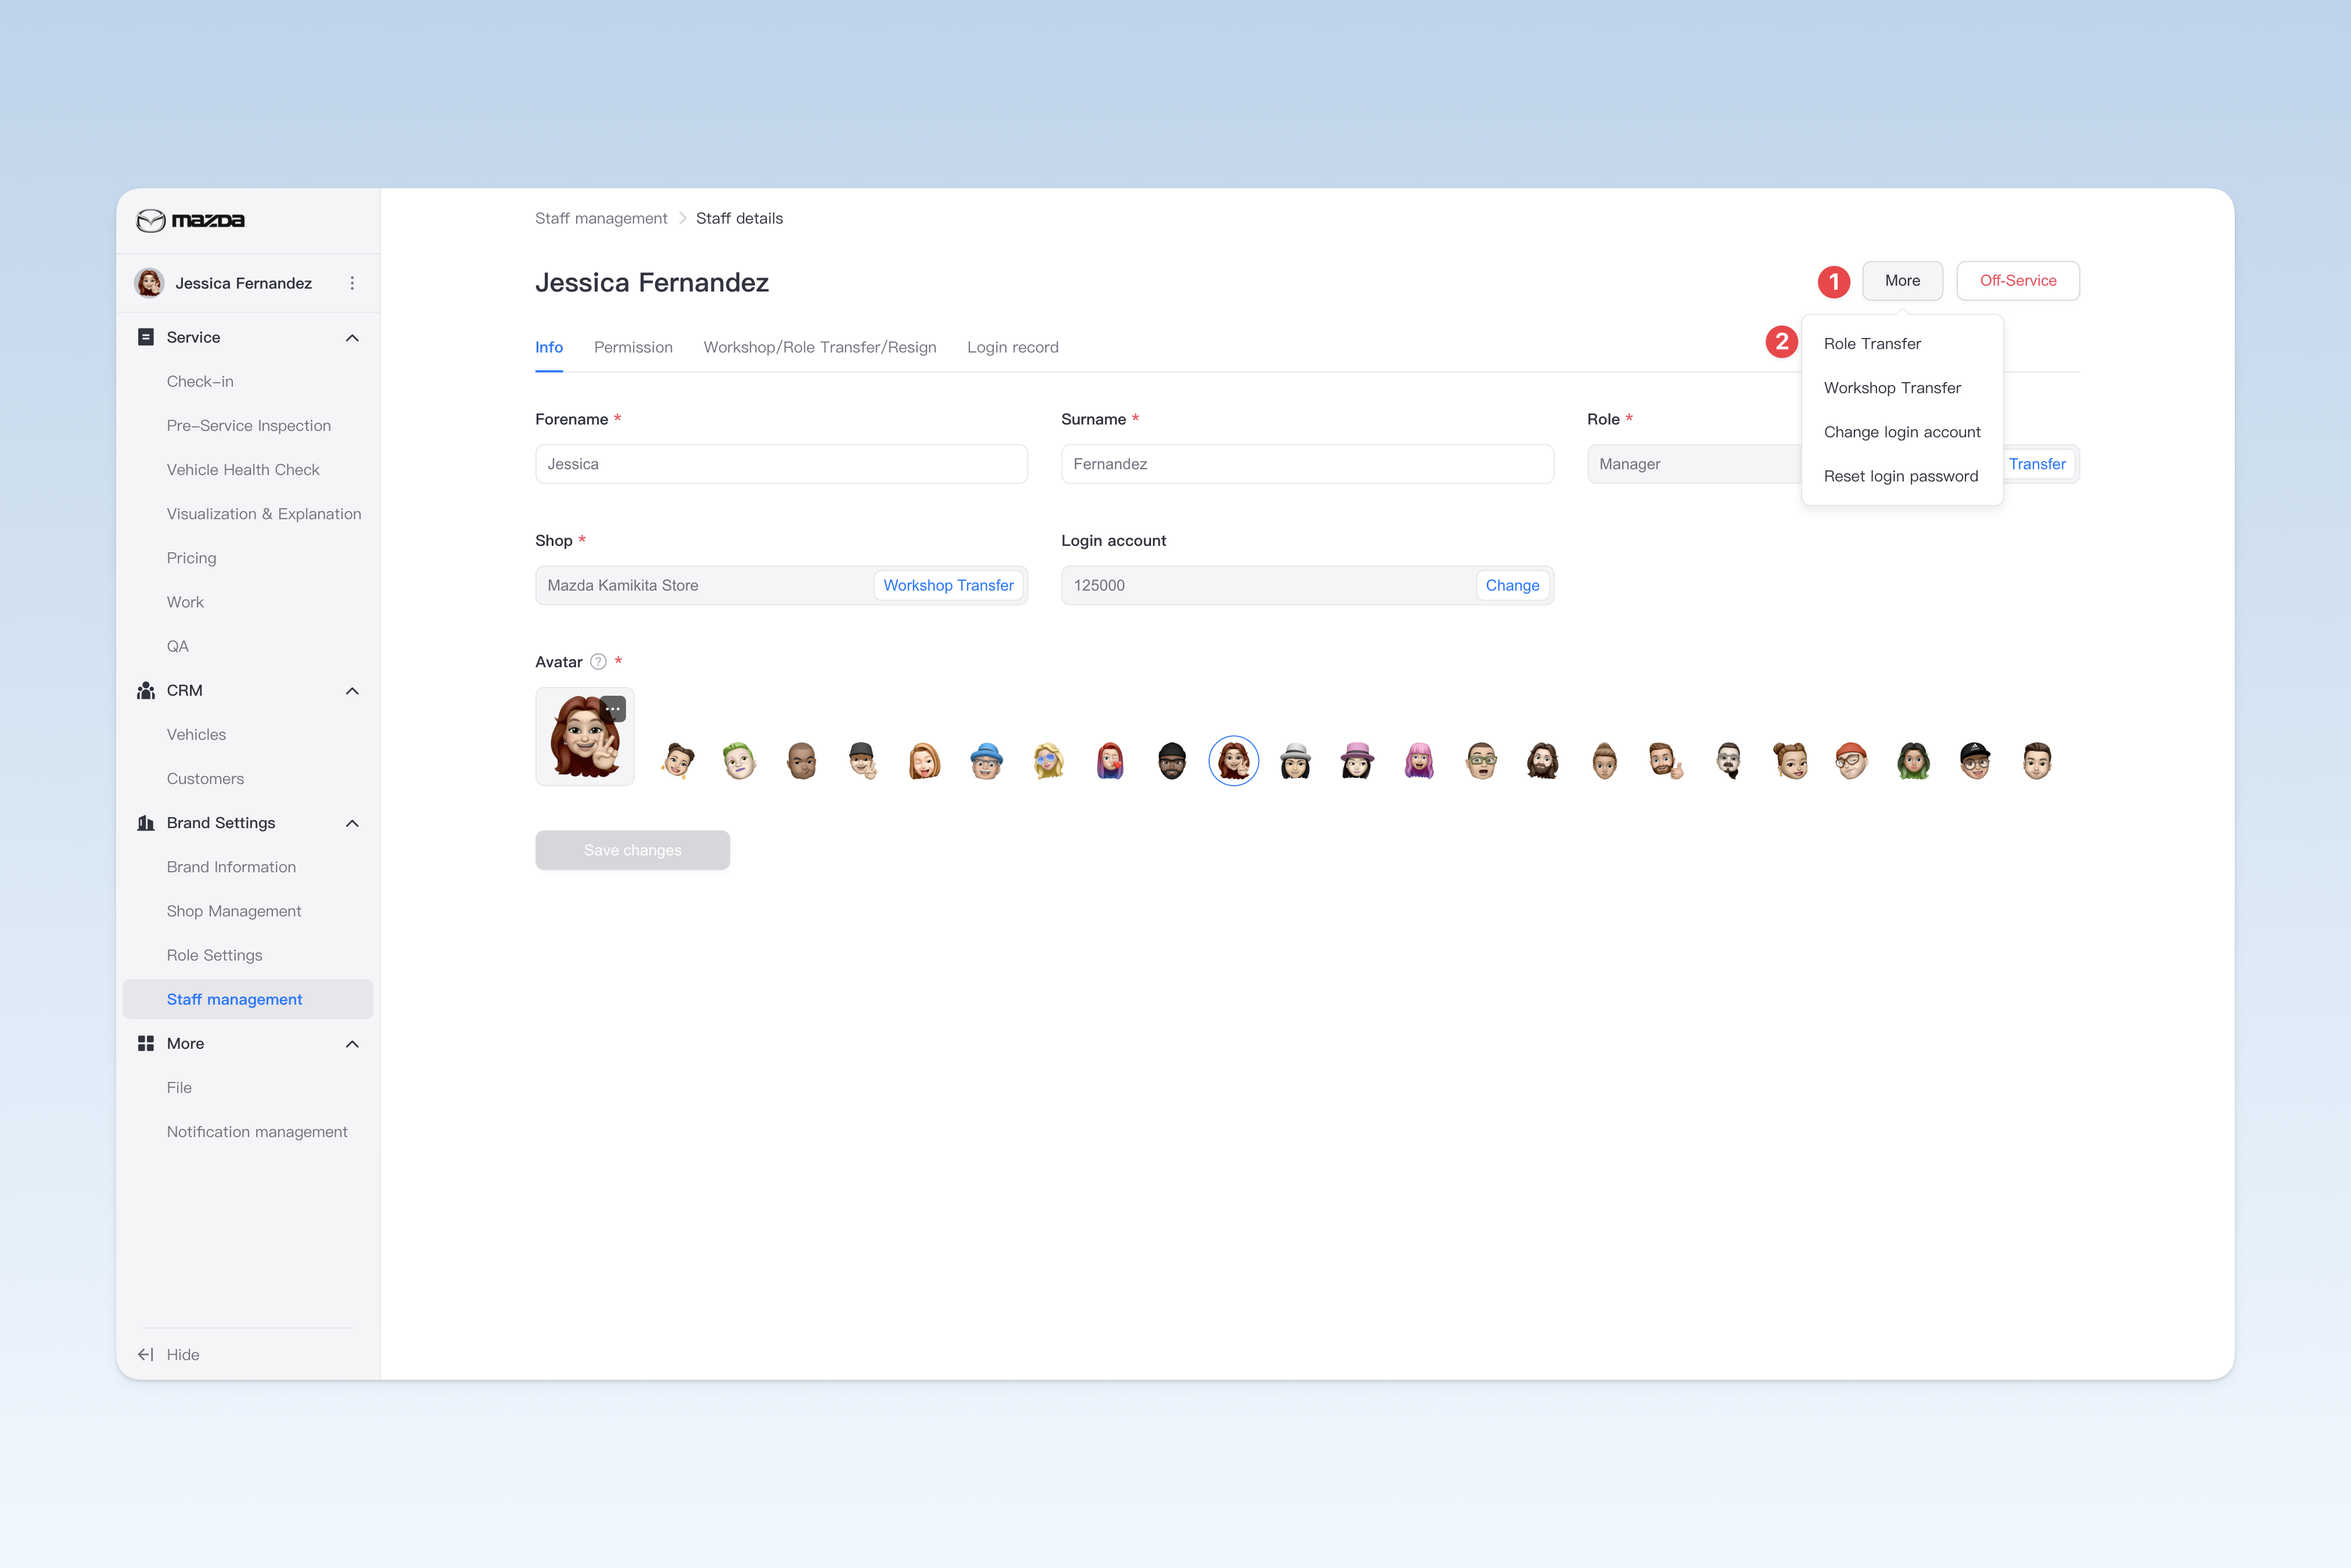2351x1568 pixels.
Task: Click the Avatar help question-mark icon
Action: point(598,661)
